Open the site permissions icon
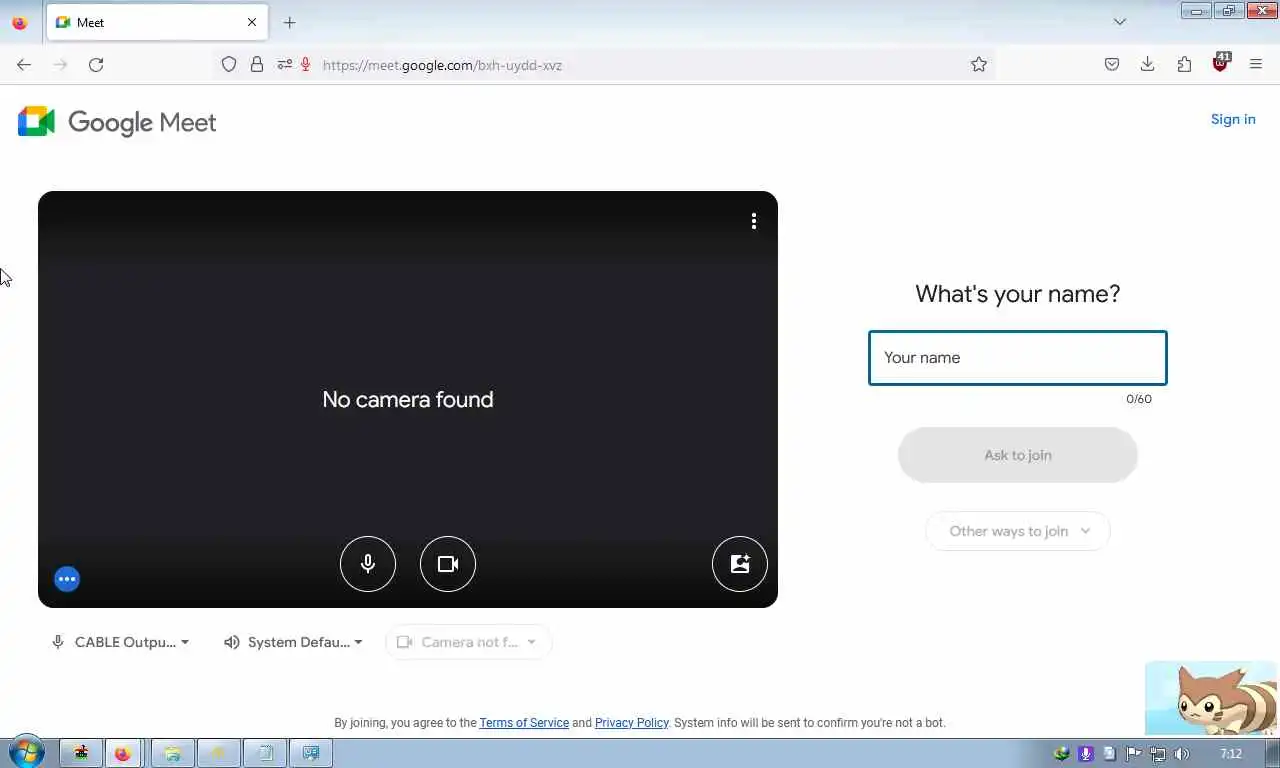The height and width of the screenshot is (768, 1280). click(285, 65)
